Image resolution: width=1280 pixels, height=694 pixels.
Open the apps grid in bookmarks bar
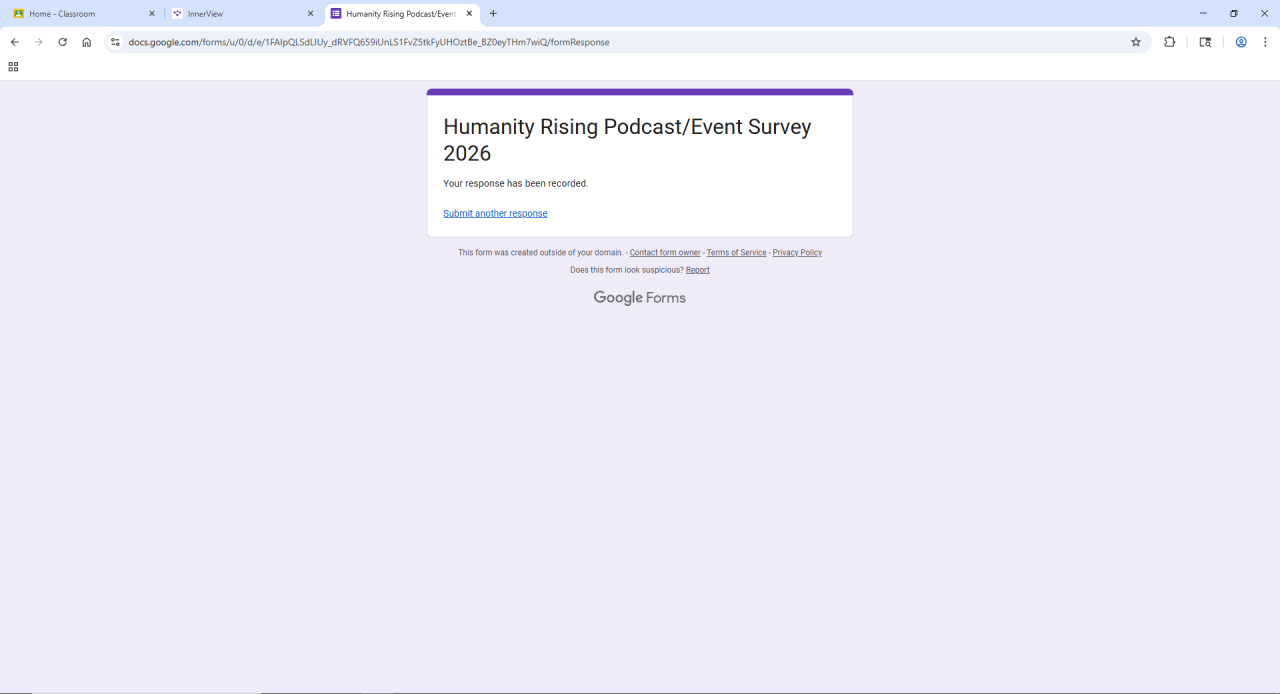13,67
